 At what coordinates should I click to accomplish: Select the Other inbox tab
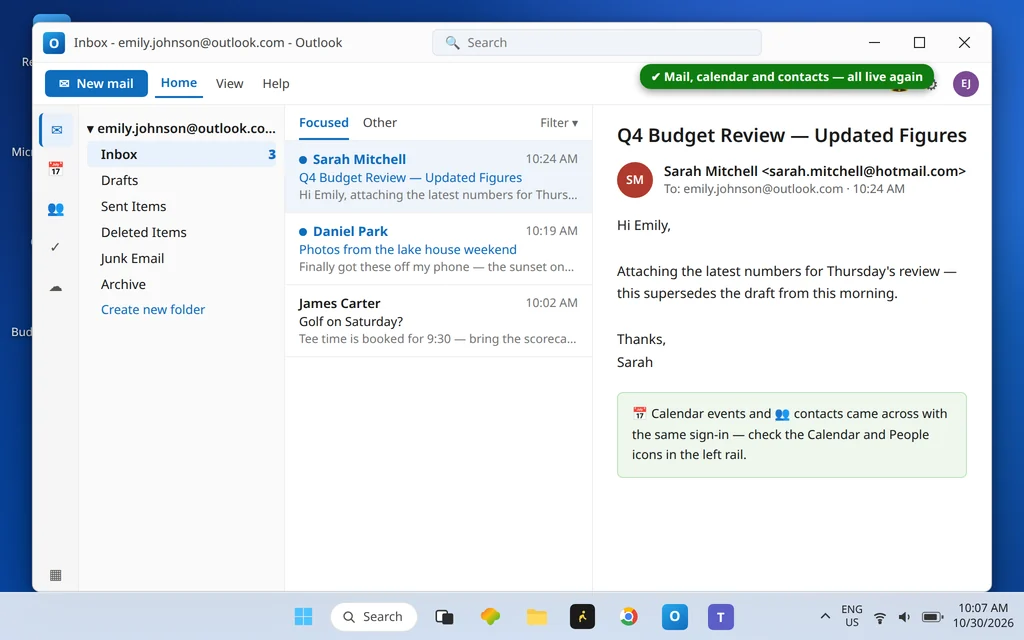[379, 123]
